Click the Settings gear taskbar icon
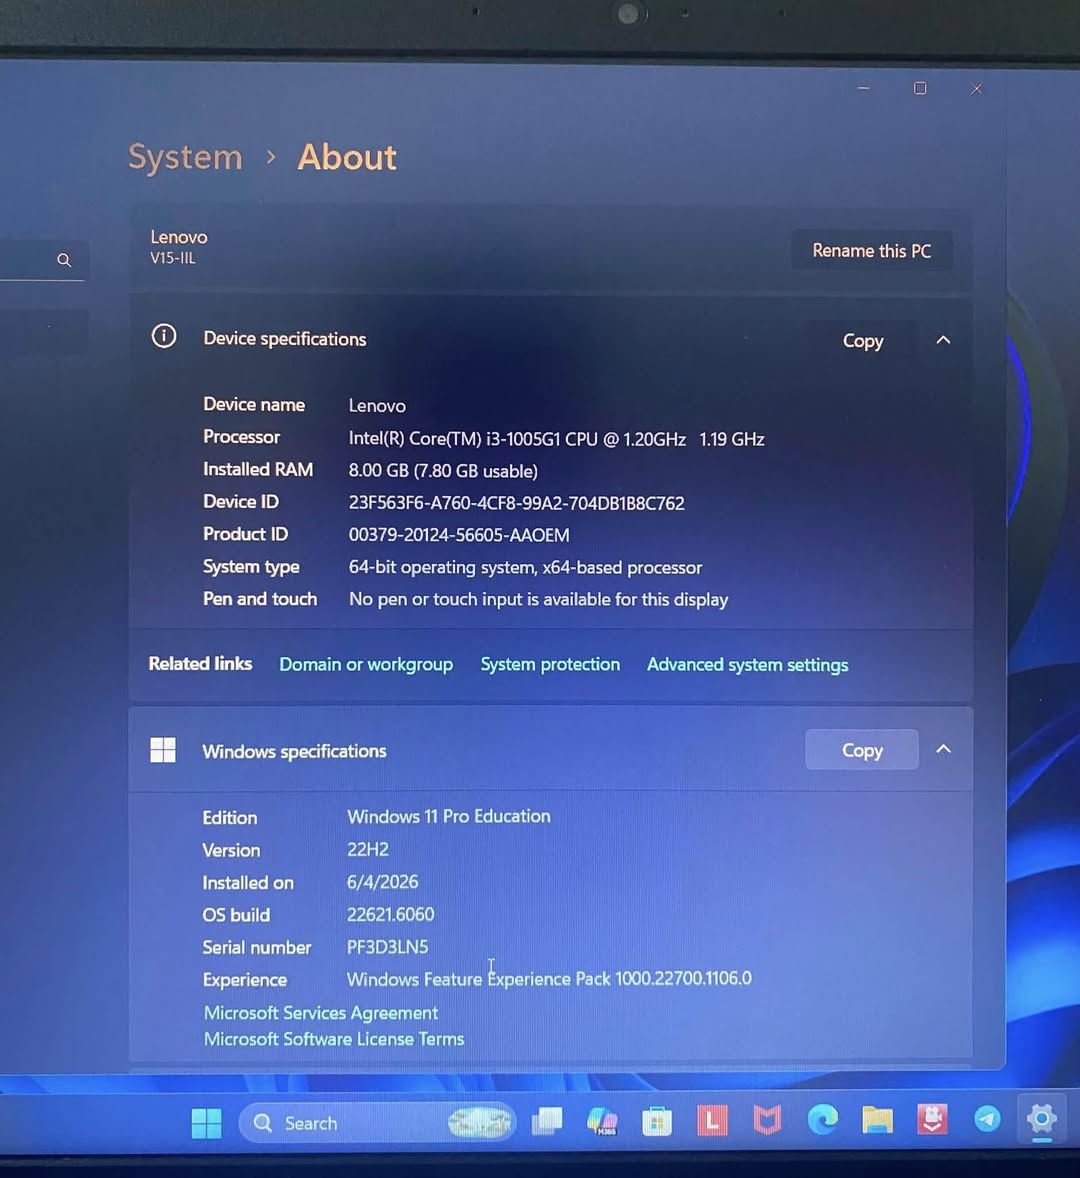Viewport: 1080px width, 1178px height. 1042,1119
